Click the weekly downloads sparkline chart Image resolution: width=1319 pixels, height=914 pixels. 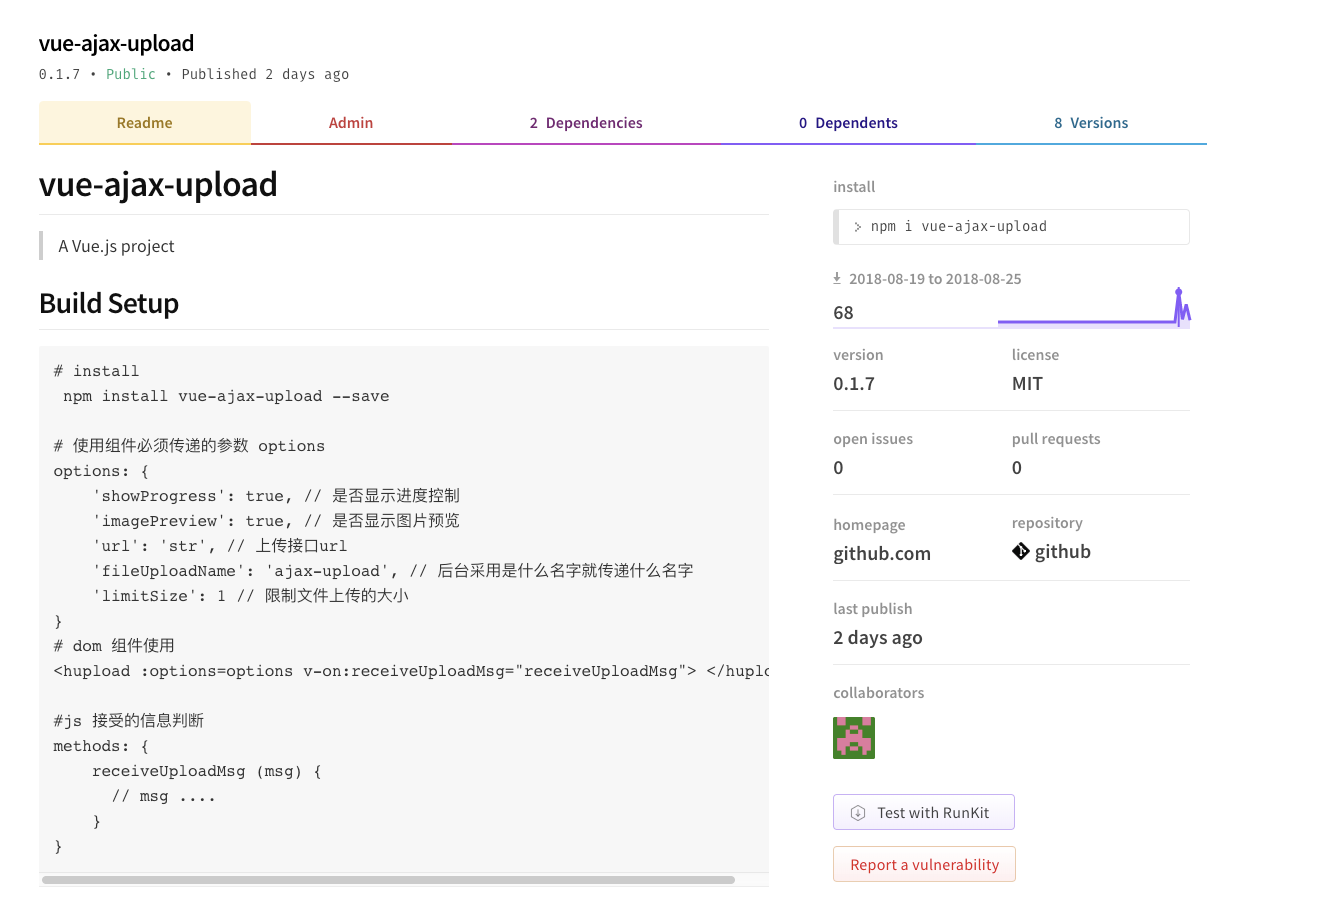coord(1094,308)
